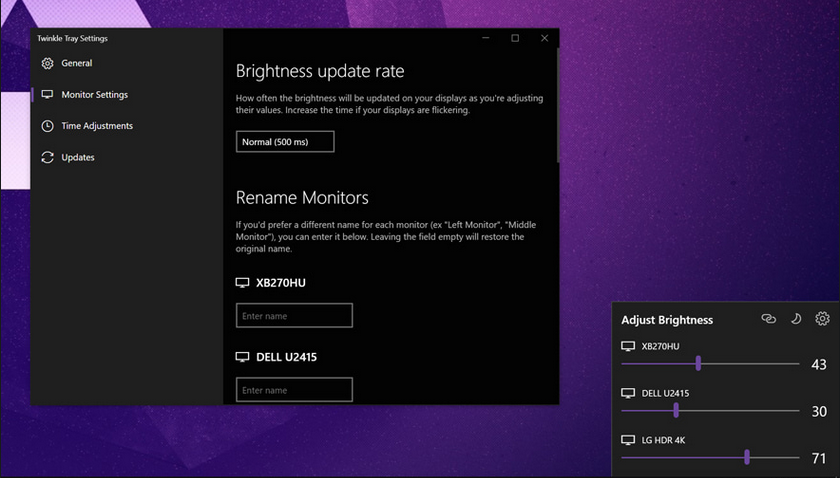Click the Time Adjustments clock icon

tap(48, 126)
